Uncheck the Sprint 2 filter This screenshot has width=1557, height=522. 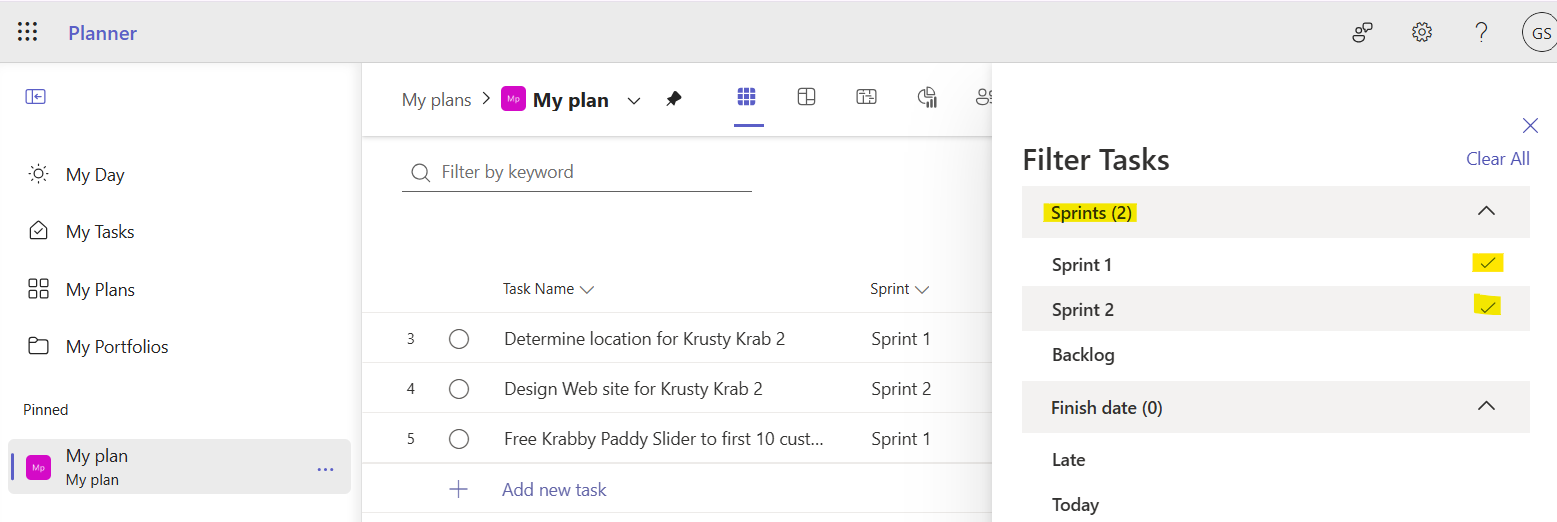pyautogui.click(x=1488, y=308)
